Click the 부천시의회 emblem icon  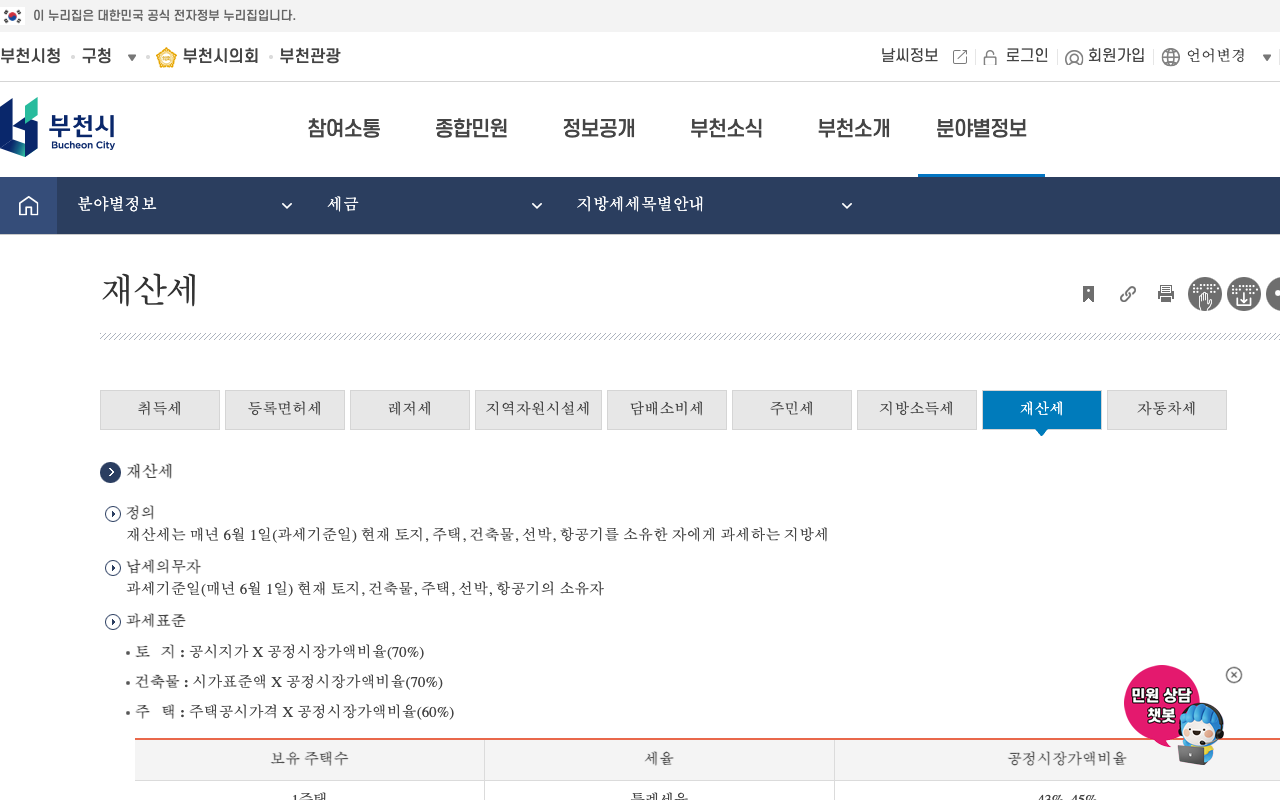166,57
